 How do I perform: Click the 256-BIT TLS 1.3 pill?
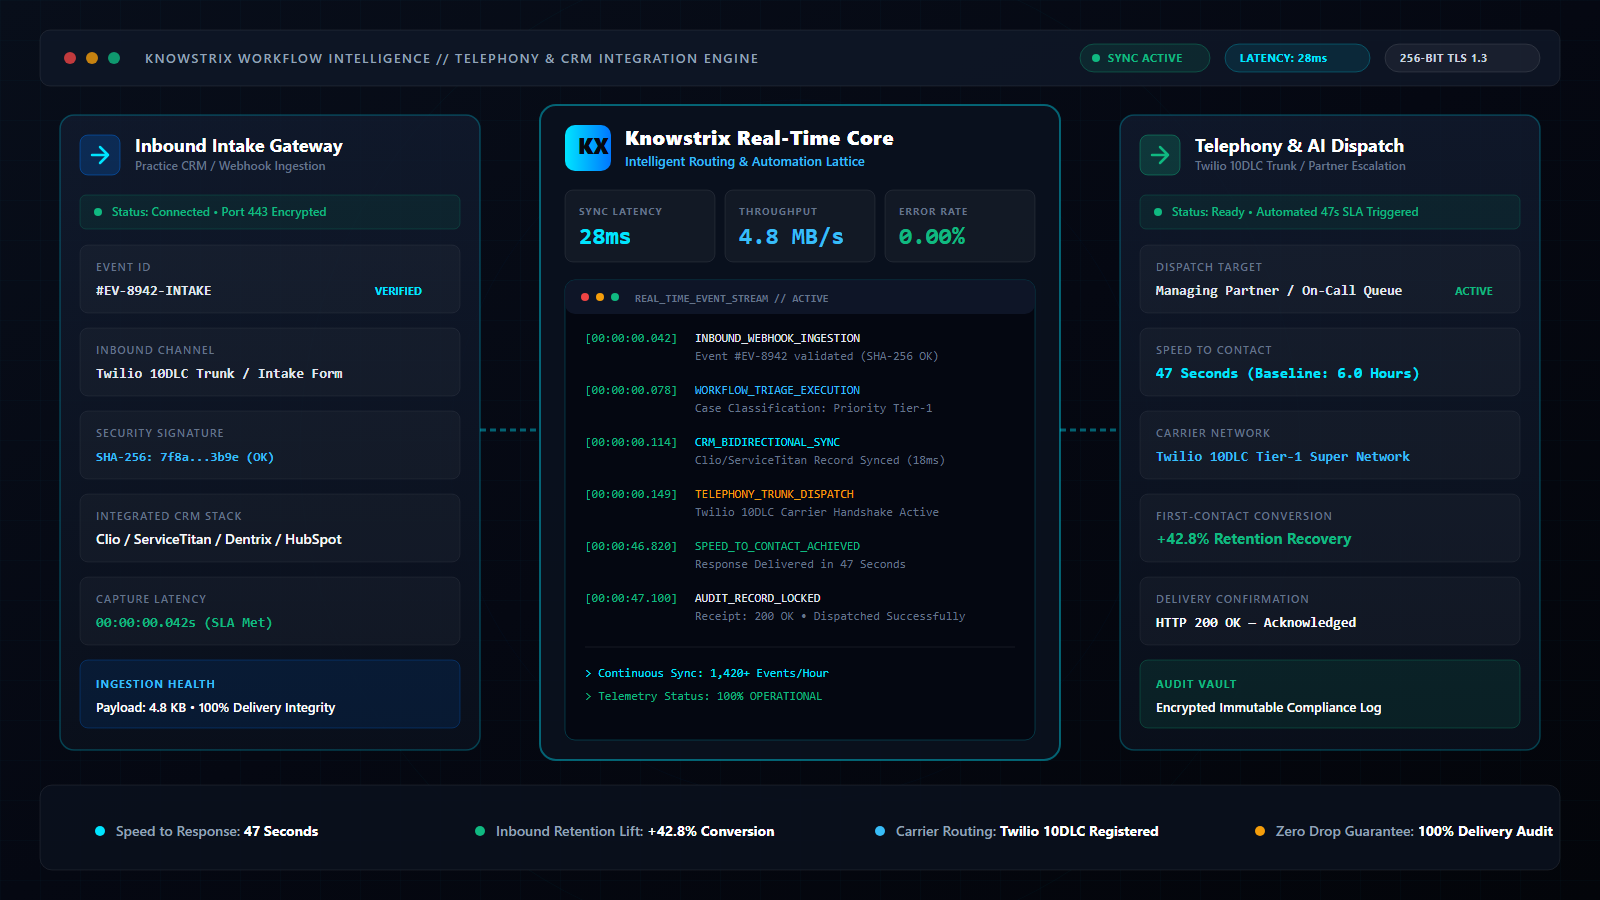[x=1462, y=58]
